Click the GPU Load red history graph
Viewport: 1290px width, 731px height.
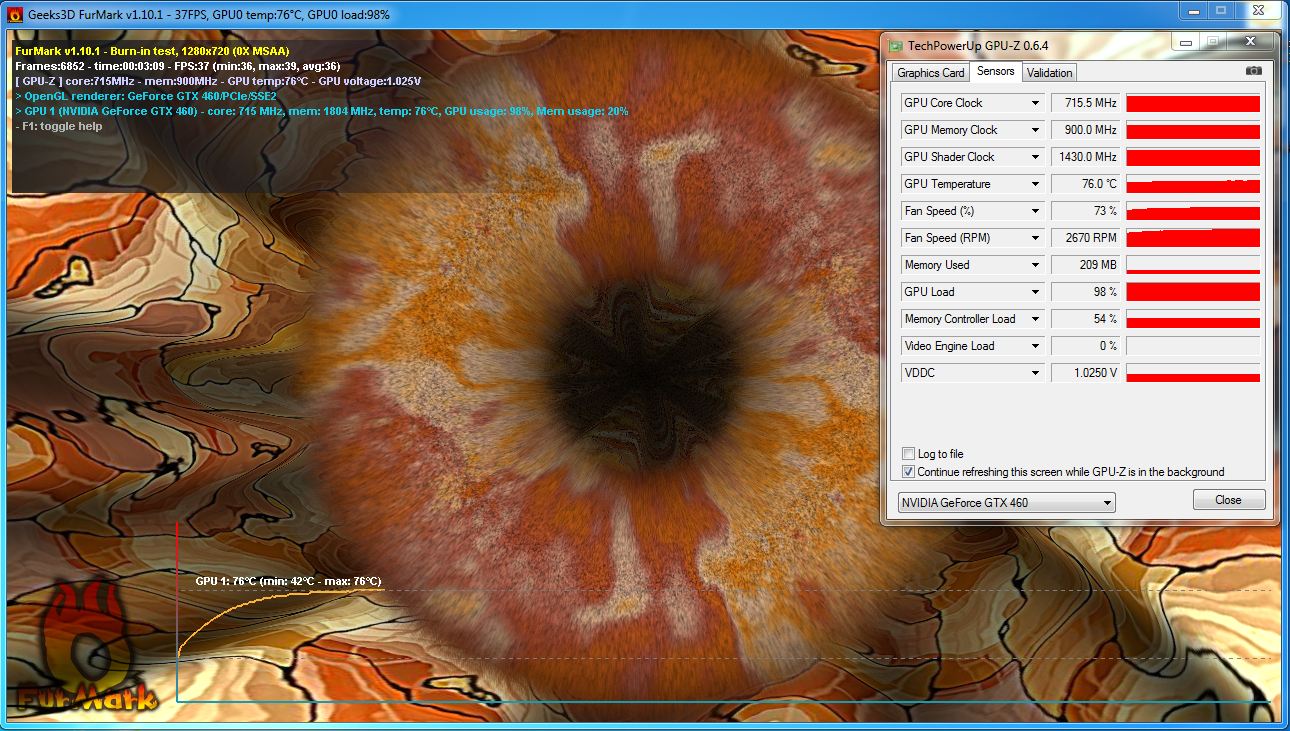click(1192, 292)
